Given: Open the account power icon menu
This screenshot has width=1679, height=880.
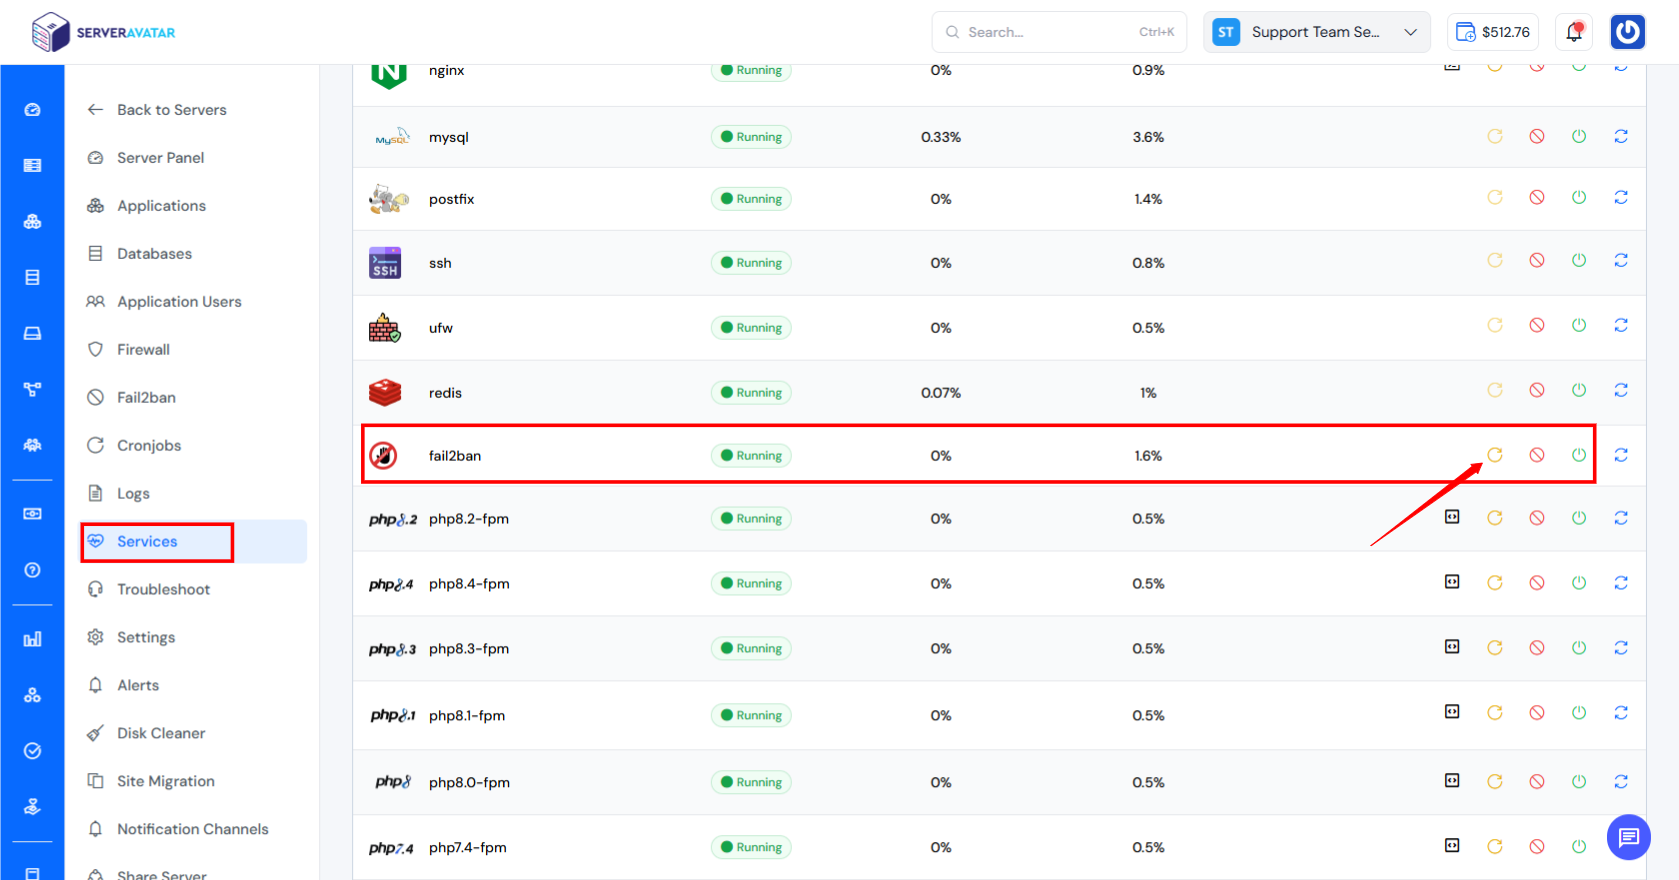Looking at the screenshot, I should [x=1628, y=32].
